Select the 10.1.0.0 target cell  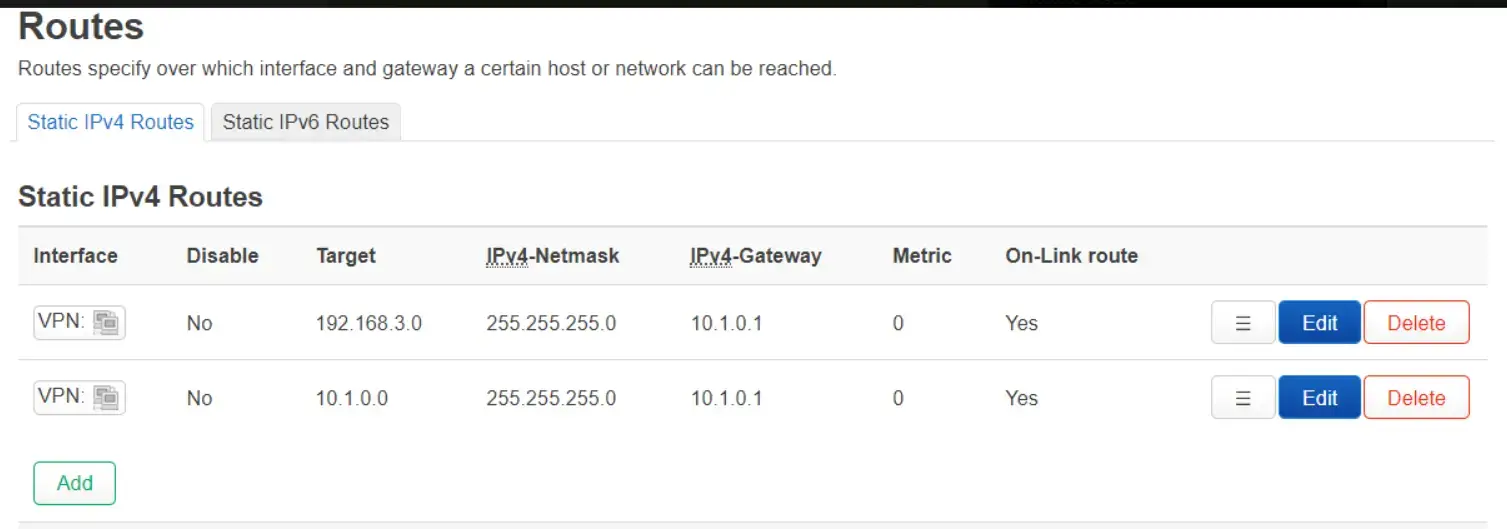(x=352, y=398)
